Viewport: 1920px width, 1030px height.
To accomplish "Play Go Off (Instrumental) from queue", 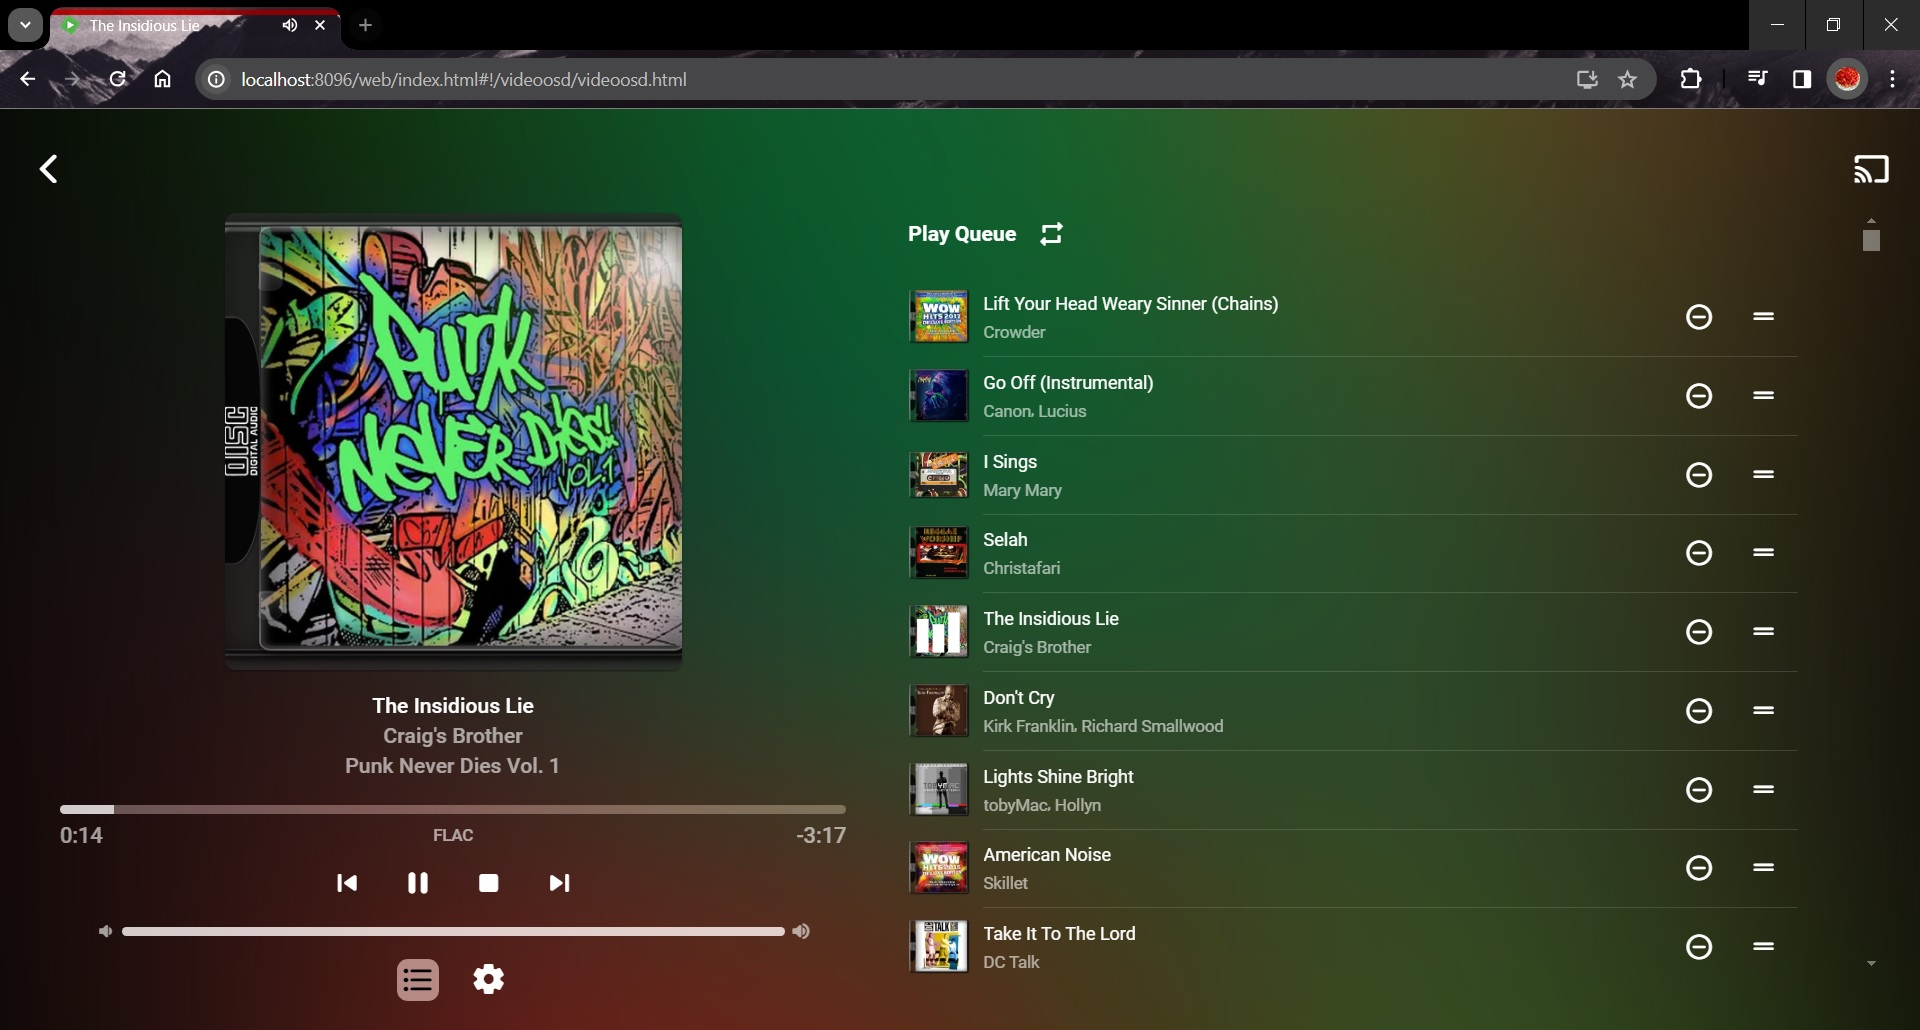I will tap(1068, 383).
